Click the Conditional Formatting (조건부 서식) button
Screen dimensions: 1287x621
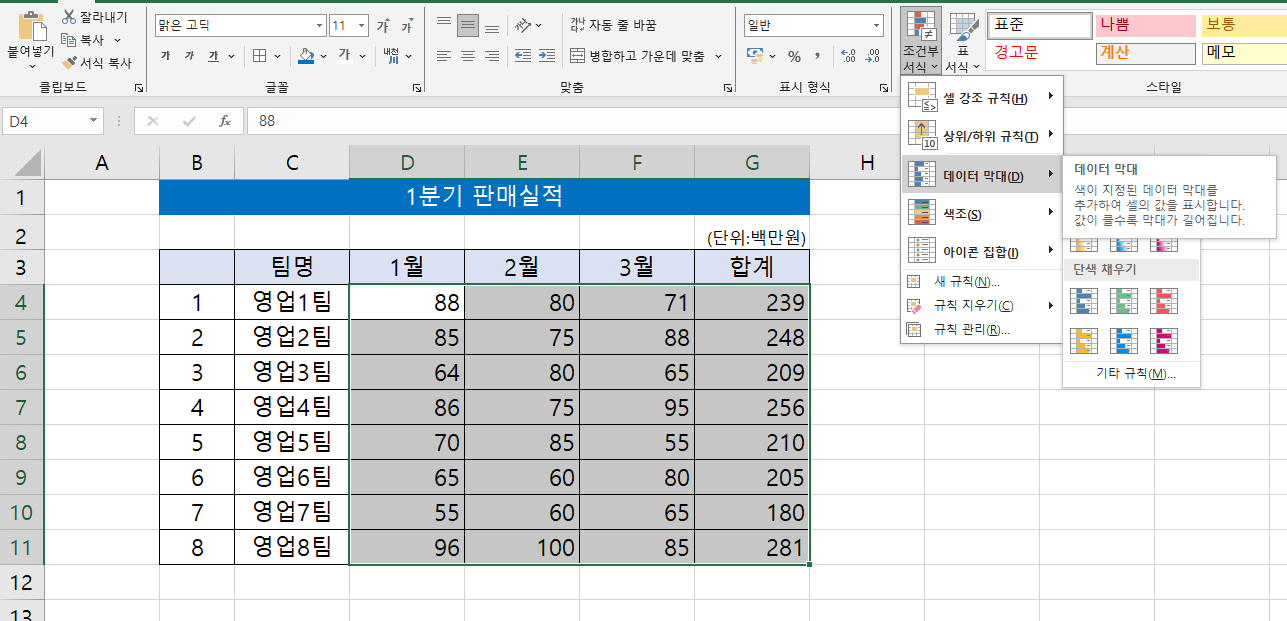pyautogui.click(x=920, y=42)
